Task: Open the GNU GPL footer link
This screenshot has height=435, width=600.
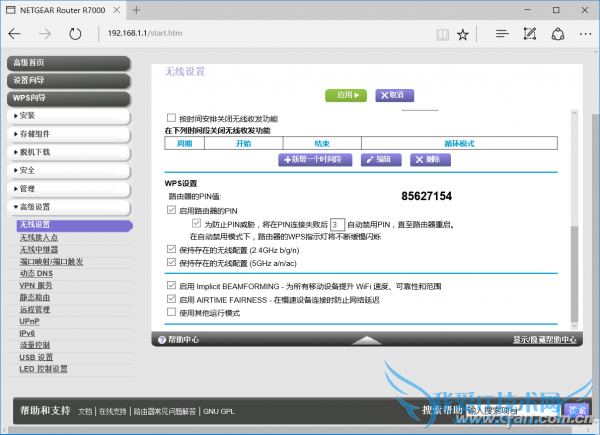Action: tap(218, 411)
